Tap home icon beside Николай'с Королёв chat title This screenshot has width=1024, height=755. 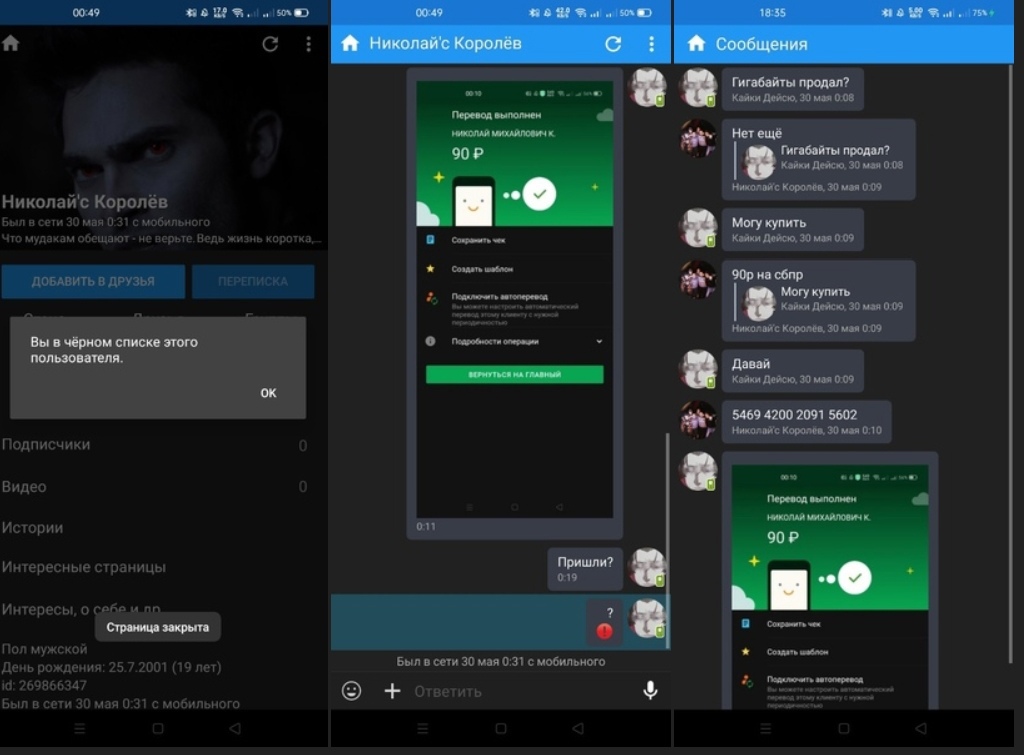(349, 44)
